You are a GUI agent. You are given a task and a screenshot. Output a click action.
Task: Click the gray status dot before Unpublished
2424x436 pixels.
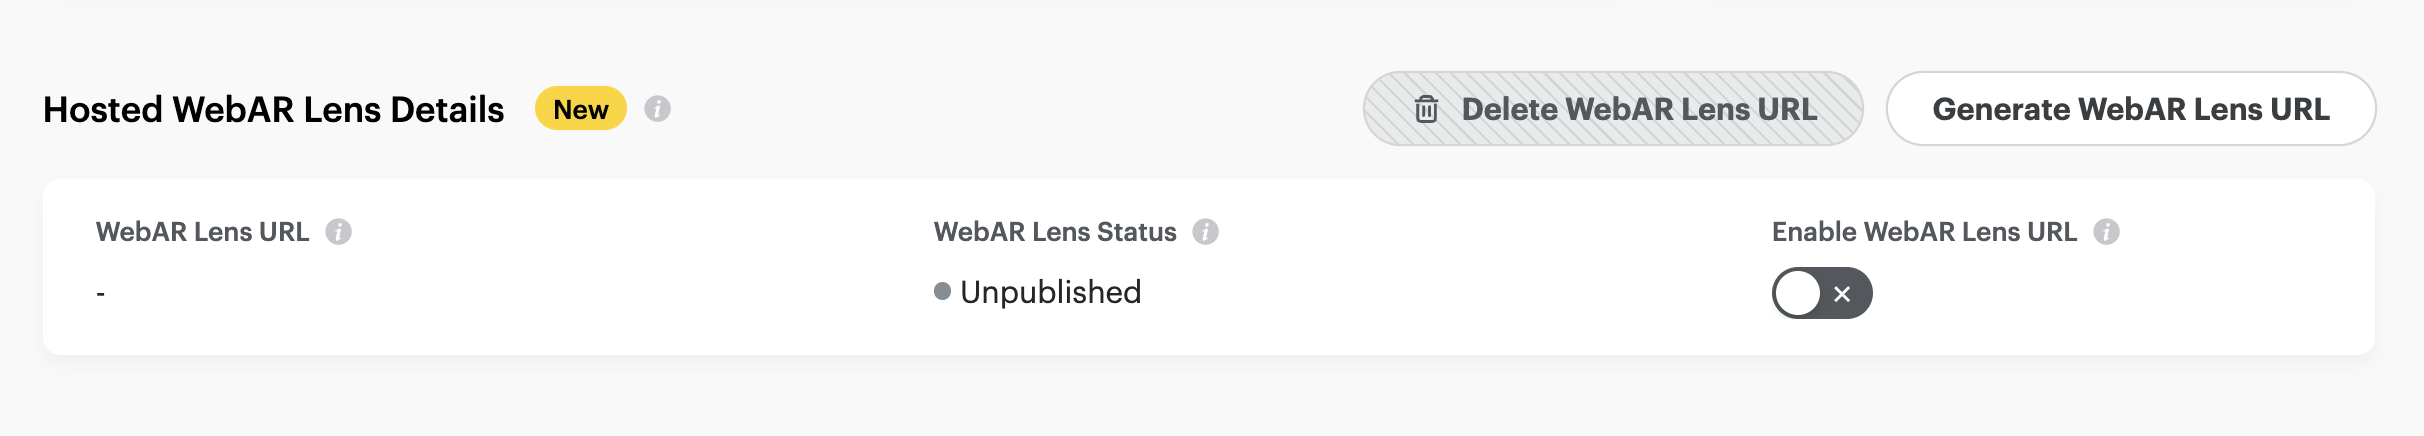click(x=942, y=291)
